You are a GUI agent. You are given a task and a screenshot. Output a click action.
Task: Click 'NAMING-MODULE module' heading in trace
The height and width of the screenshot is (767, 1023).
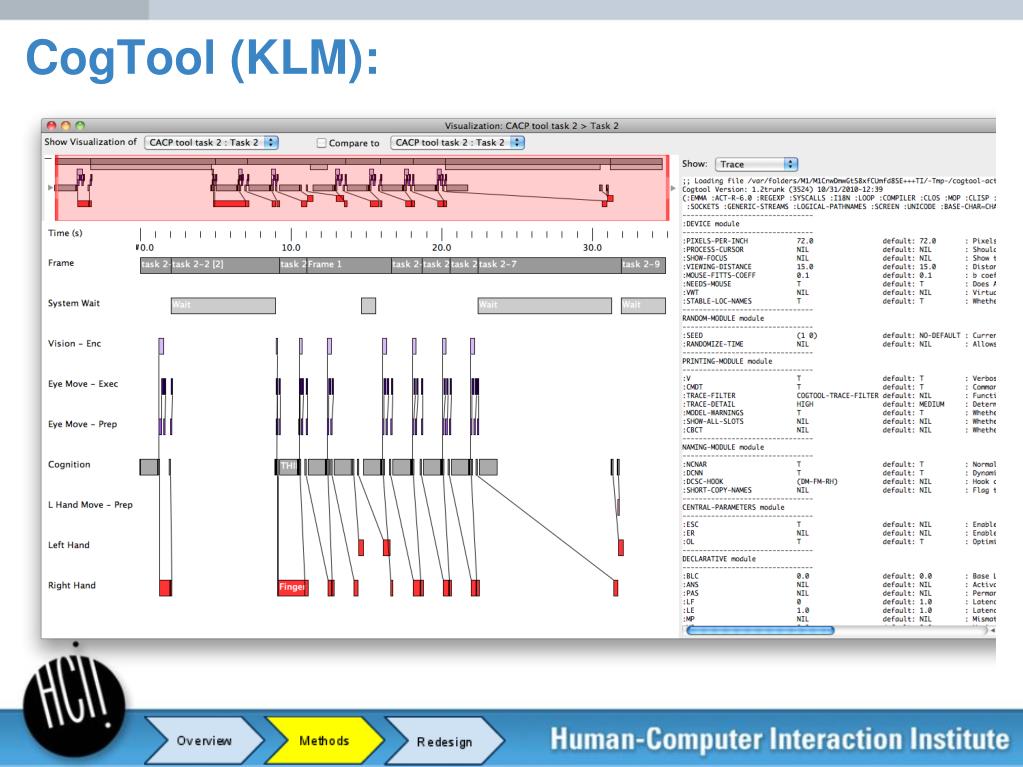click(x=723, y=447)
